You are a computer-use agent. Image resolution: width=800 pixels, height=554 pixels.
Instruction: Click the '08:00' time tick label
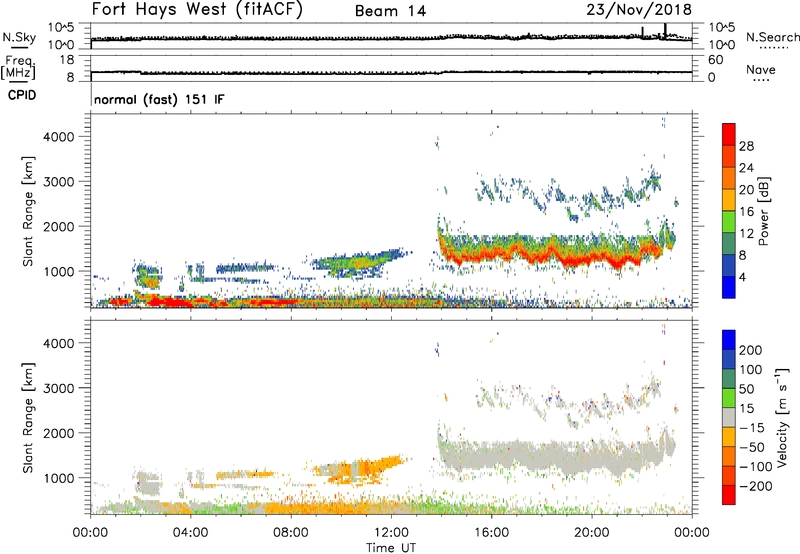pyautogui.click(x=291, y=533)
